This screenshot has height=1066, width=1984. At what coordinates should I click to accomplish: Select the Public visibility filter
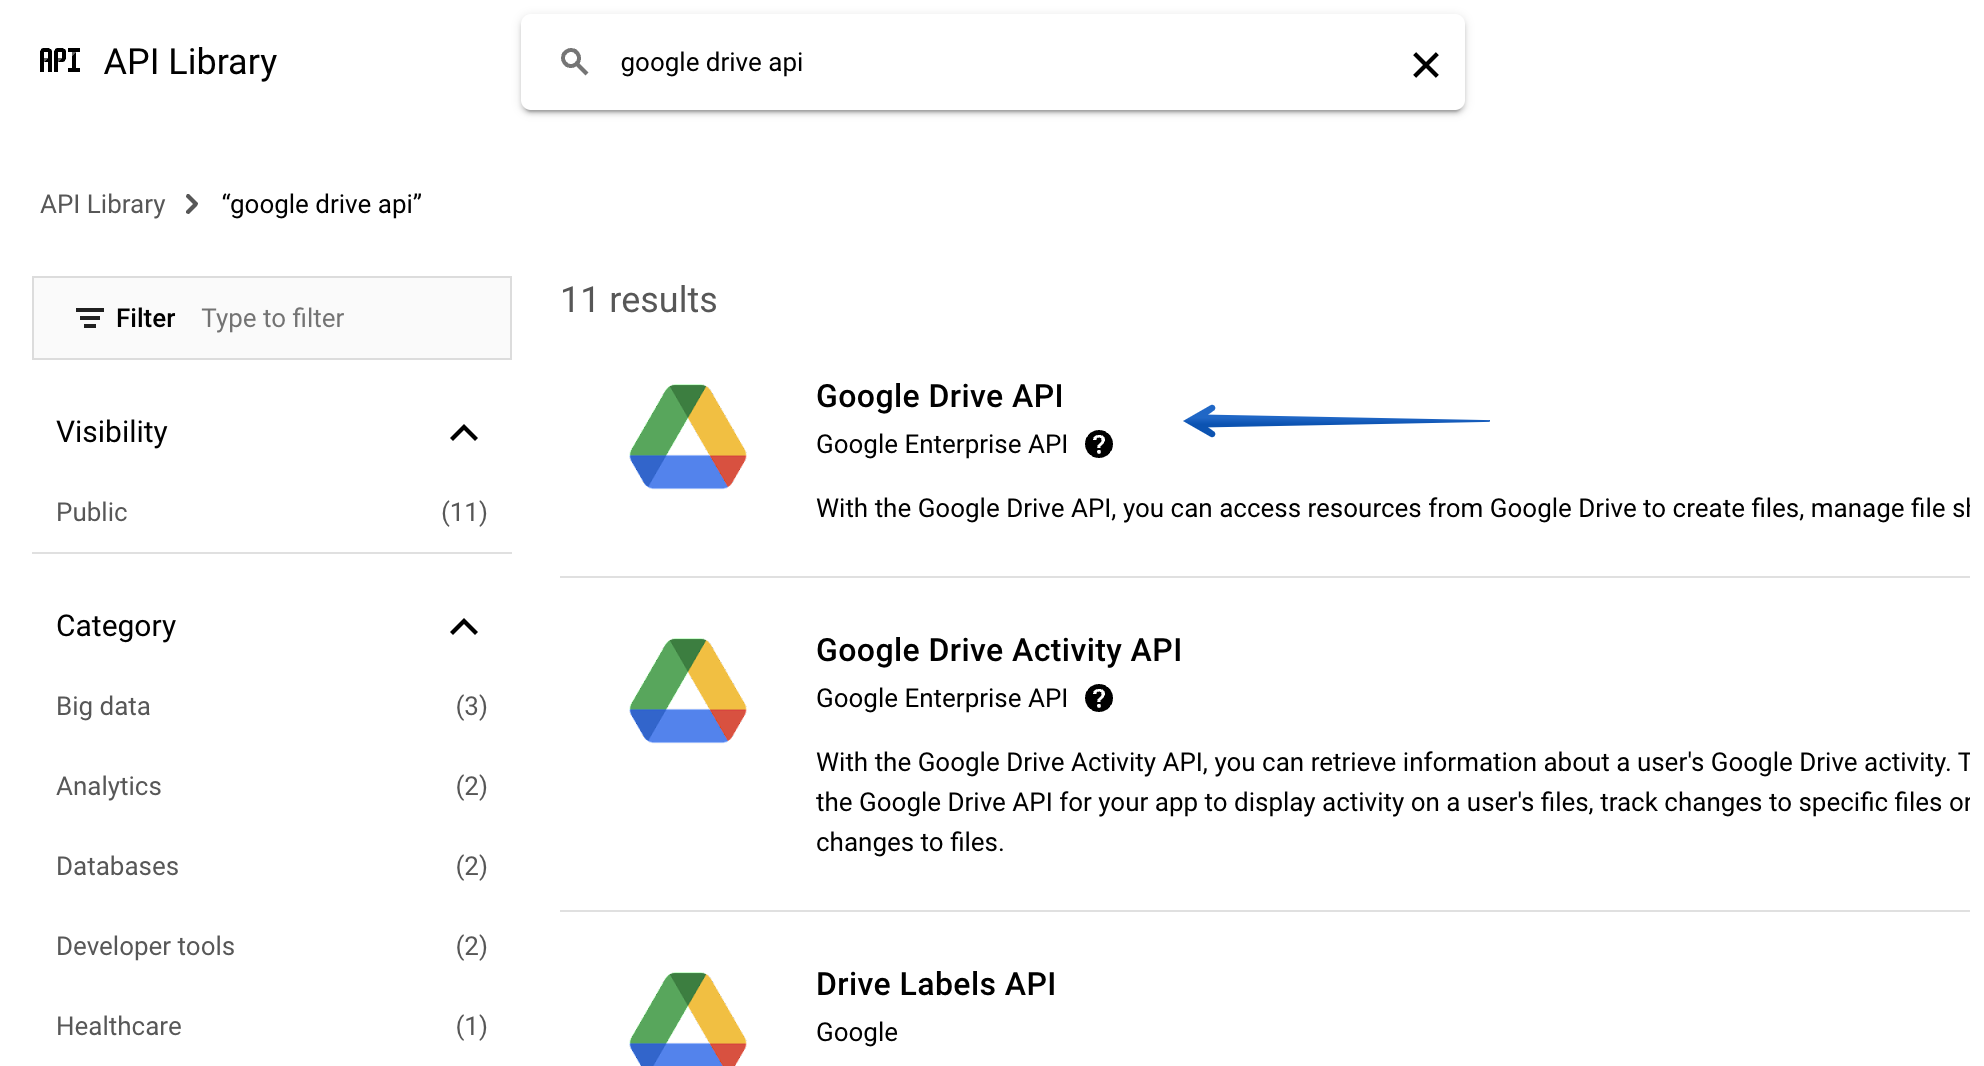click(x=92, y=512)
